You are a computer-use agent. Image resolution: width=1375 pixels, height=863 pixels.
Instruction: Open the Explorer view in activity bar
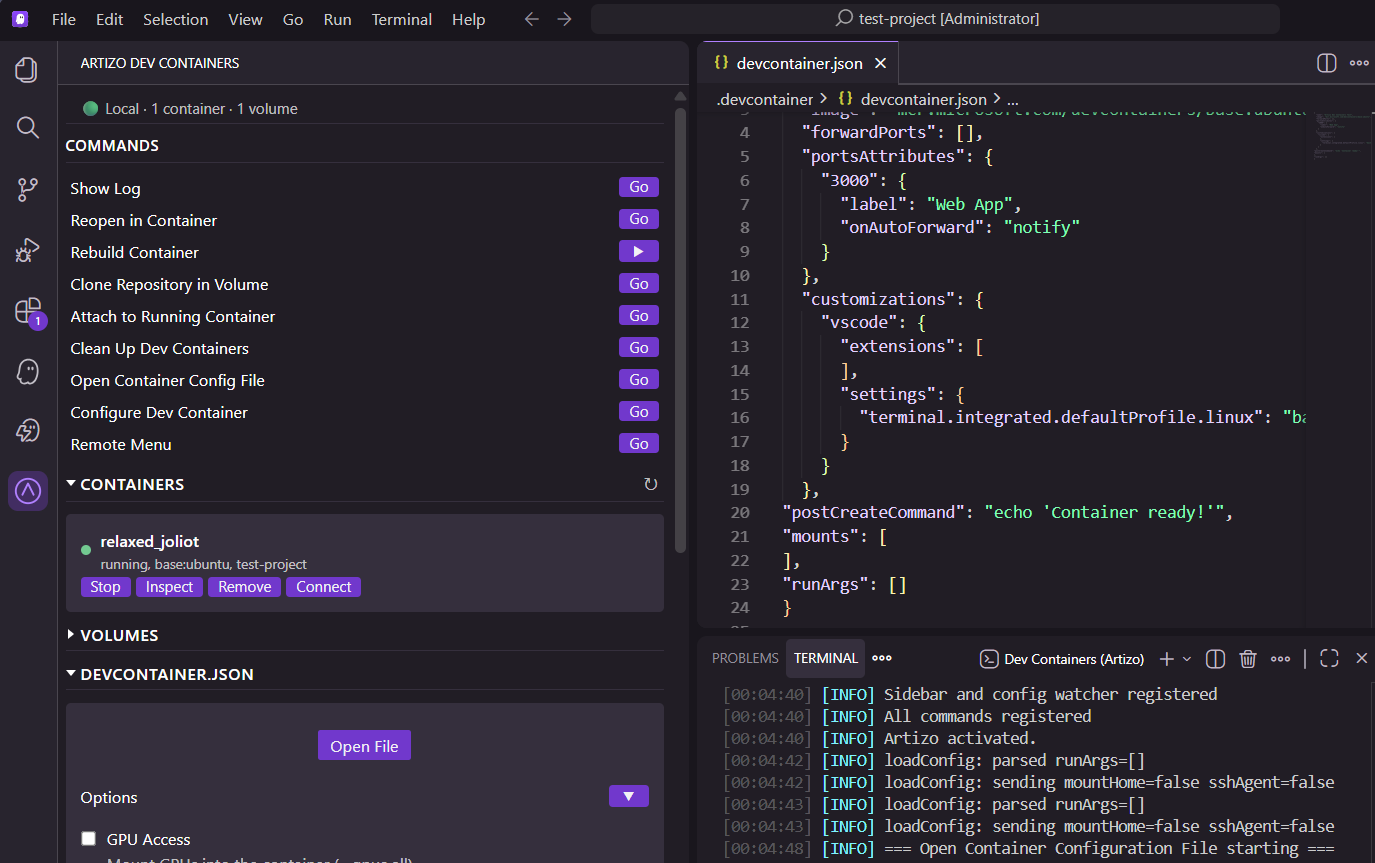coord(28,70)
